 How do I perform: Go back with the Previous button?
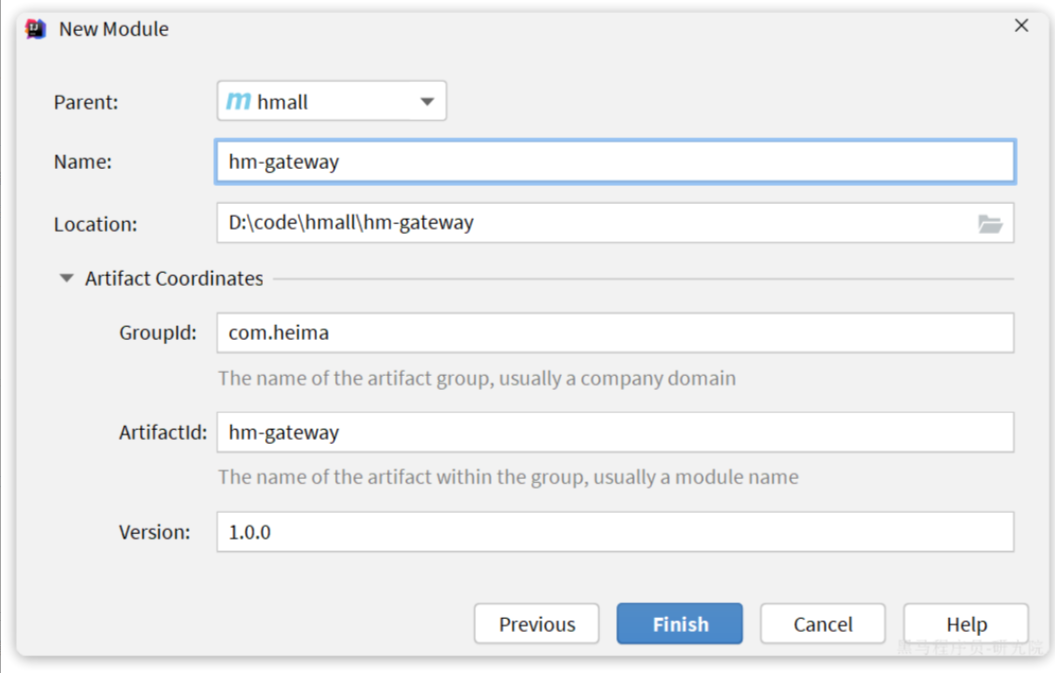537,624
